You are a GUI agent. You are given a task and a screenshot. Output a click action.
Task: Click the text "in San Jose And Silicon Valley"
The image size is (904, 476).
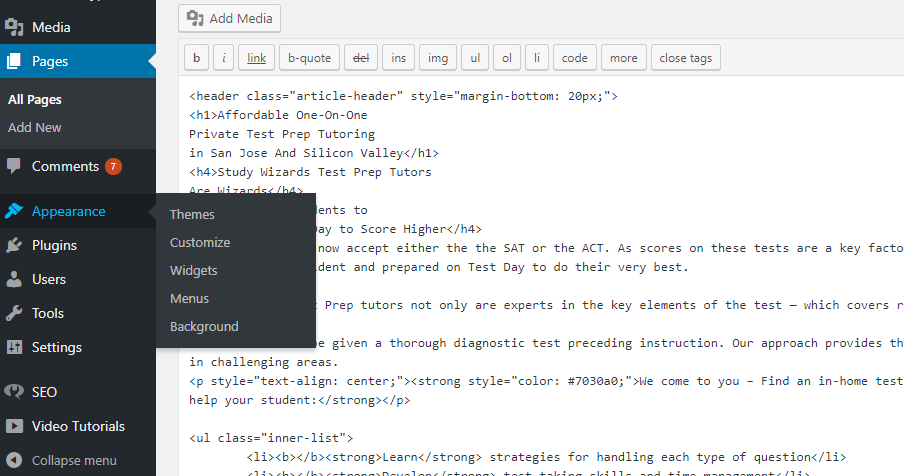point(296,153)
